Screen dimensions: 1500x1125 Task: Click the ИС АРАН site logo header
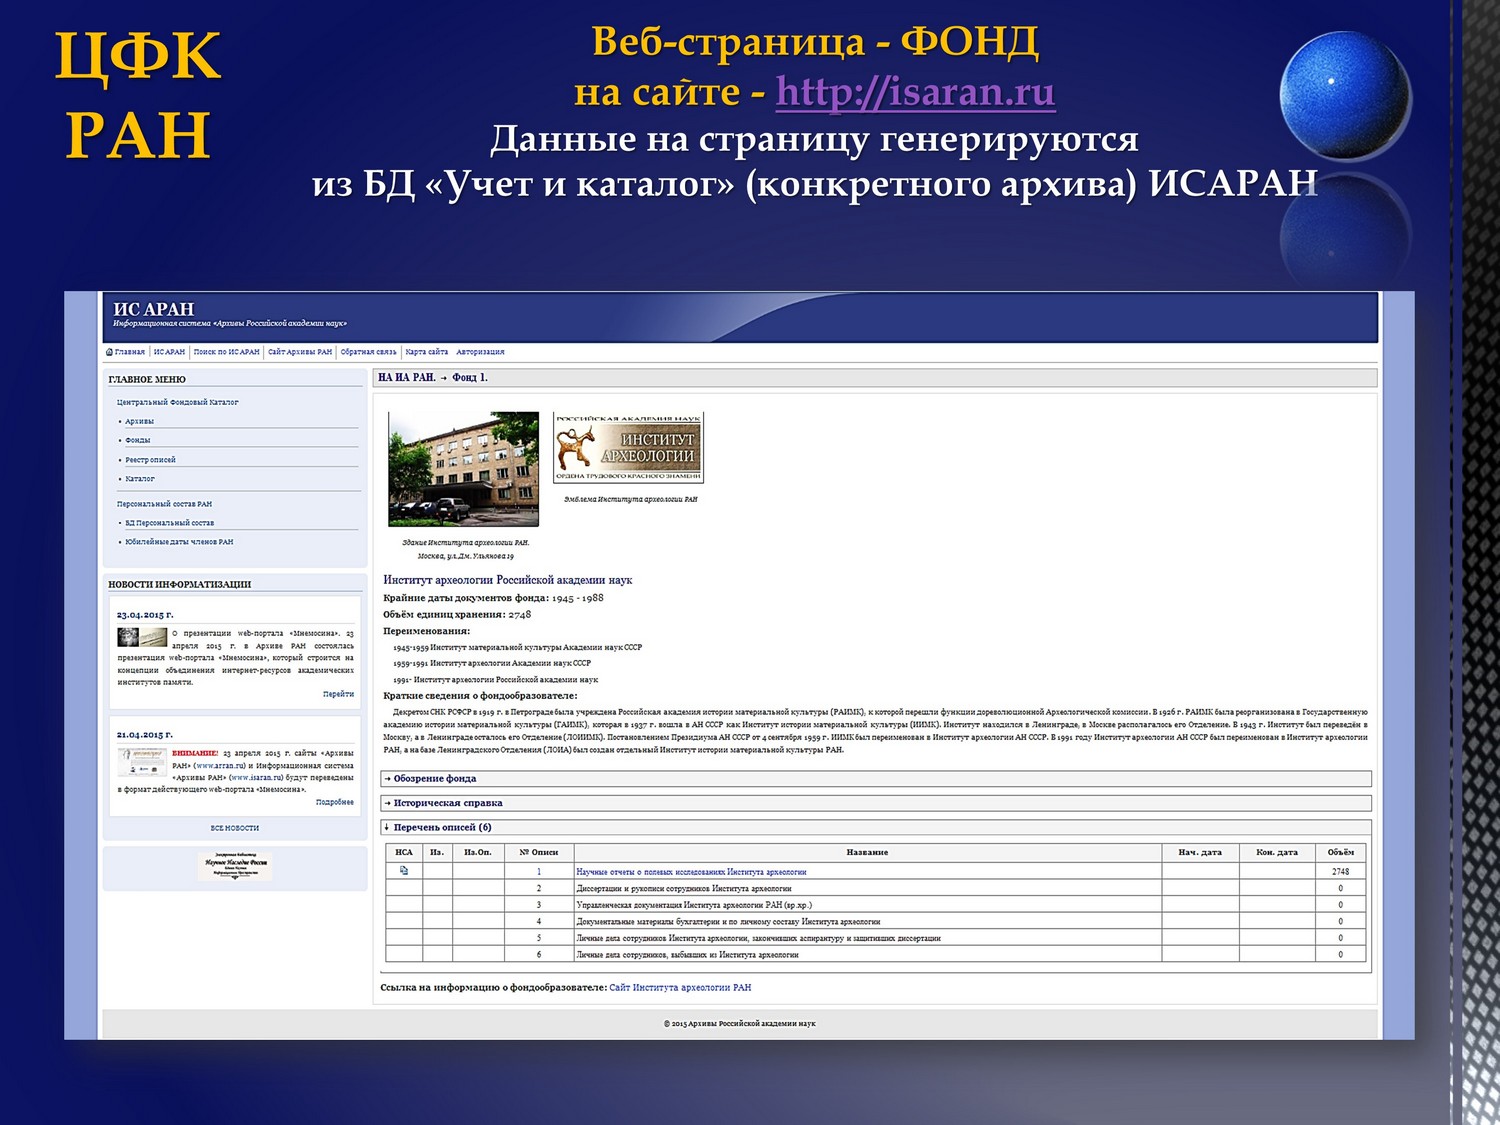coord(154,310)
